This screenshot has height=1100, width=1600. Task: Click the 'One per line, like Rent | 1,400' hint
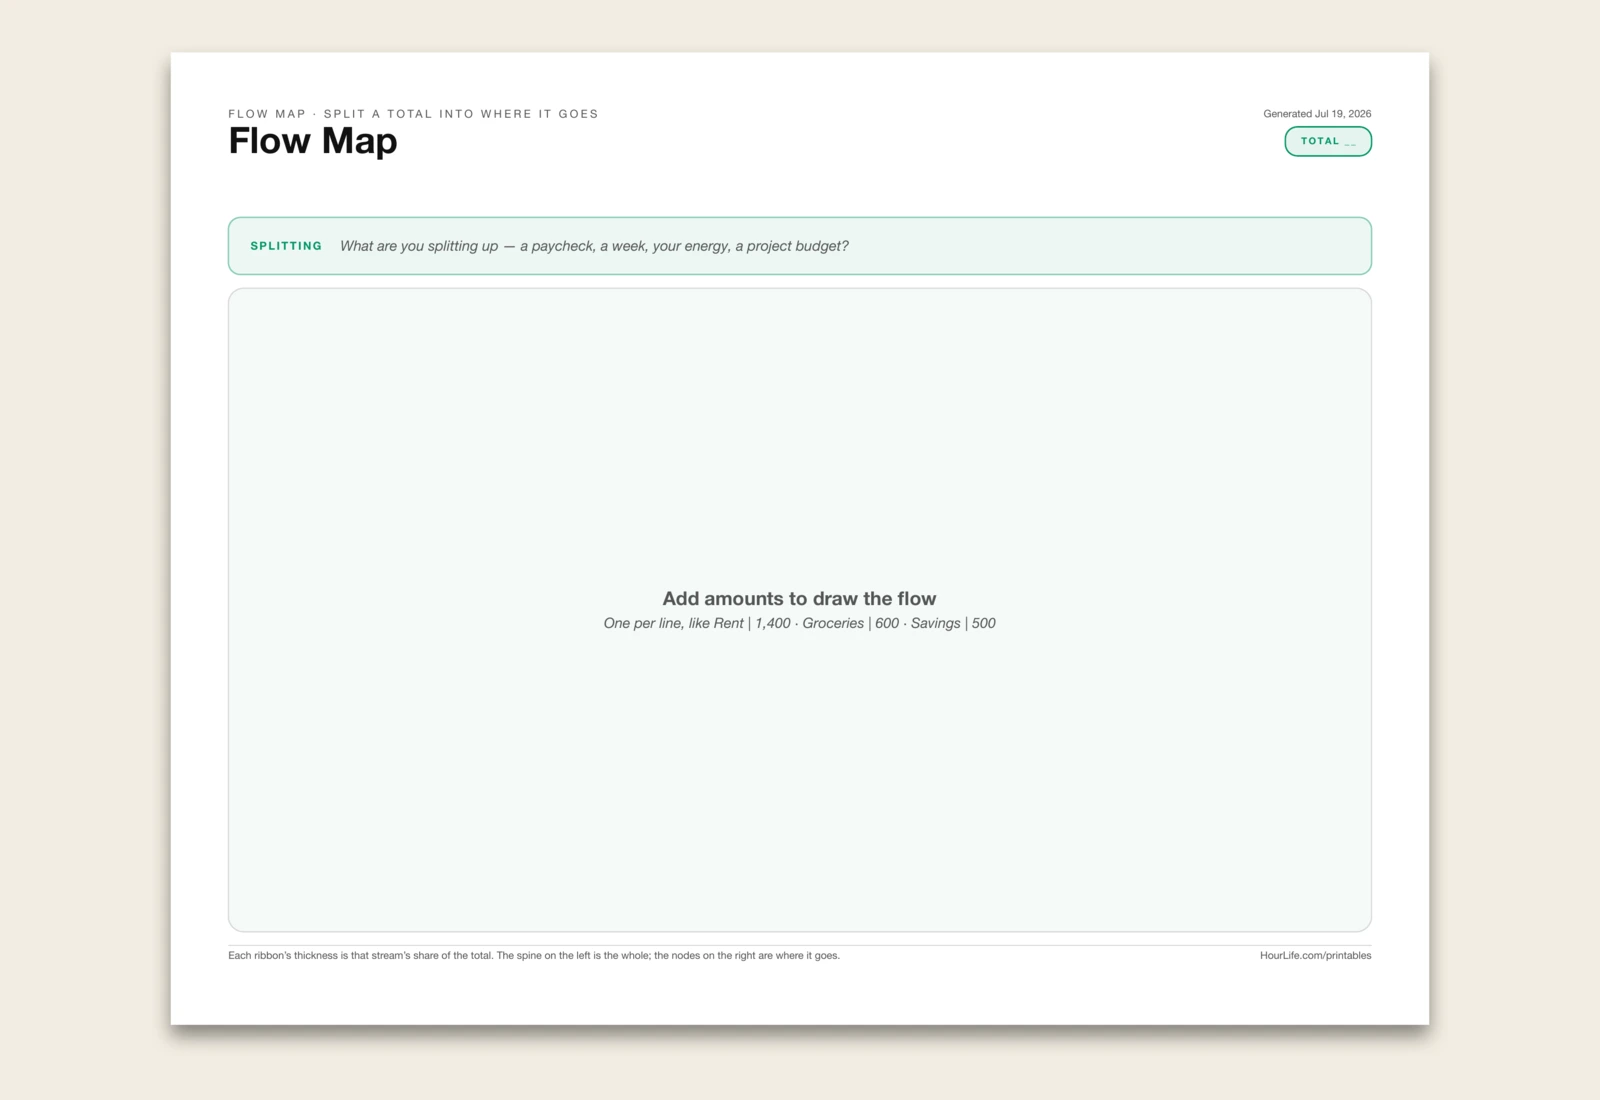click(x=799, y=623)
